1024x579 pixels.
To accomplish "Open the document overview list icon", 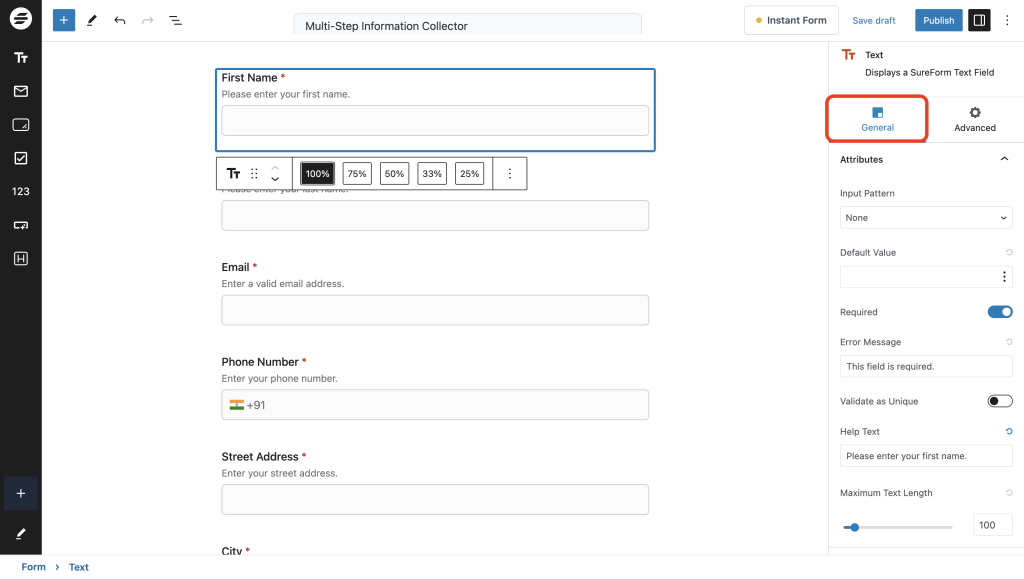I will pos(176,20).
